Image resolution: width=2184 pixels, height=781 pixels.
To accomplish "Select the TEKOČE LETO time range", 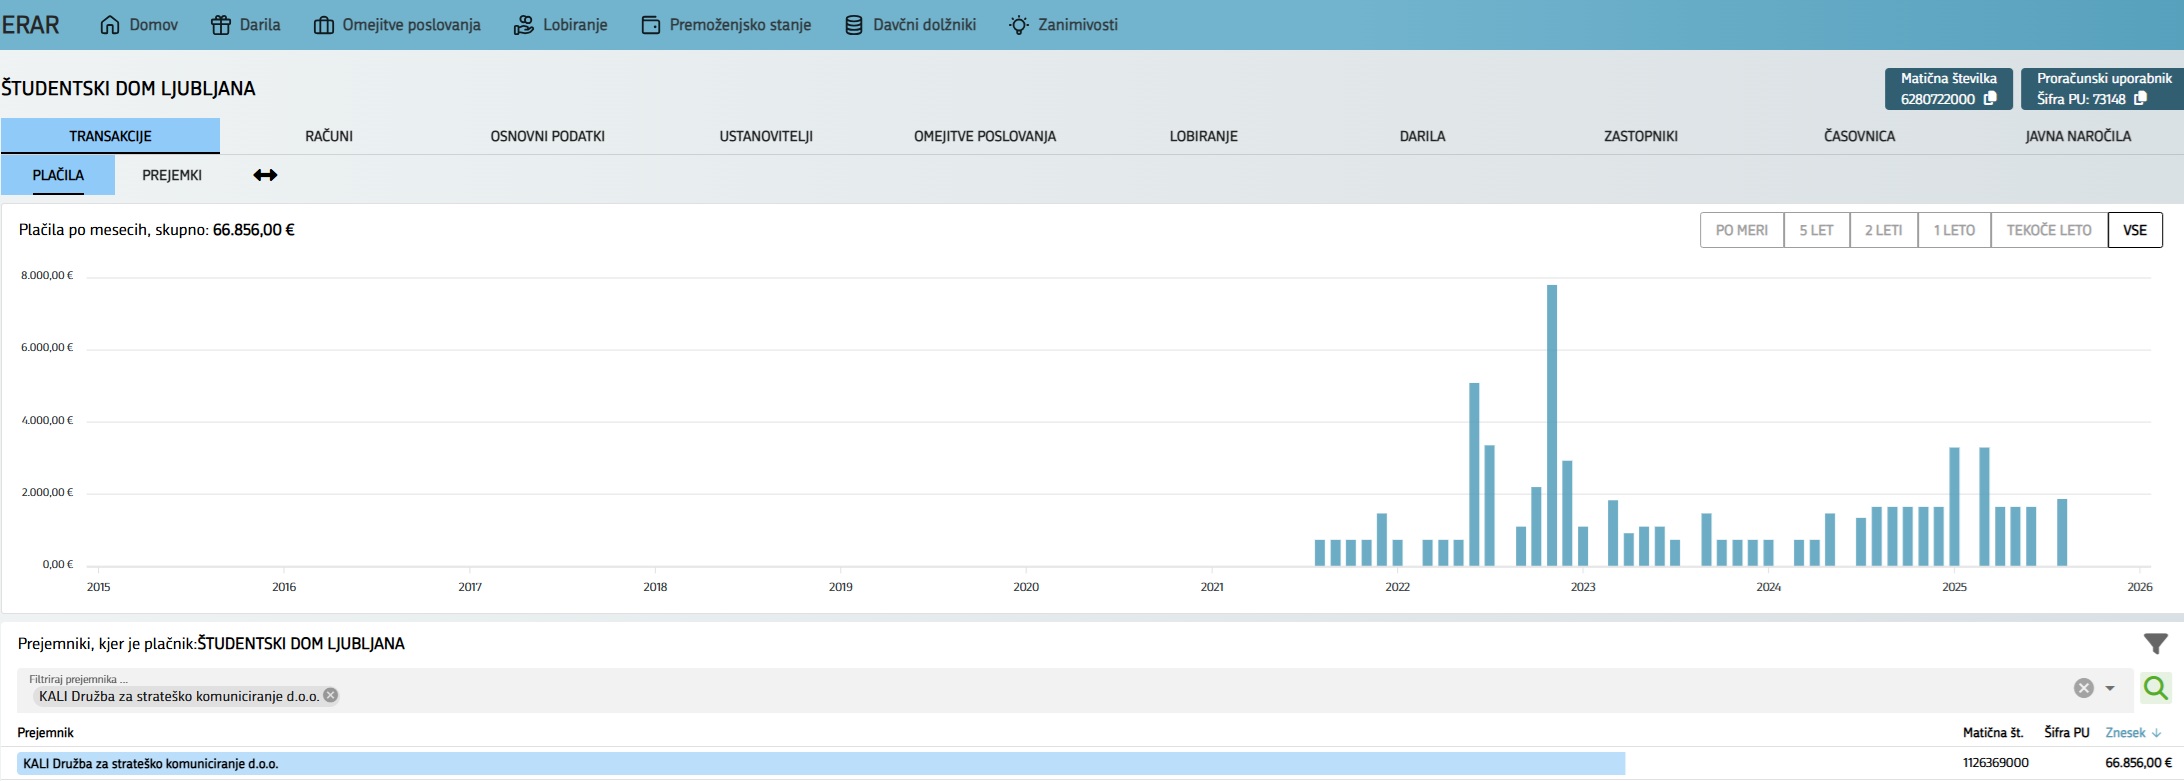I will click(2048, 230).
